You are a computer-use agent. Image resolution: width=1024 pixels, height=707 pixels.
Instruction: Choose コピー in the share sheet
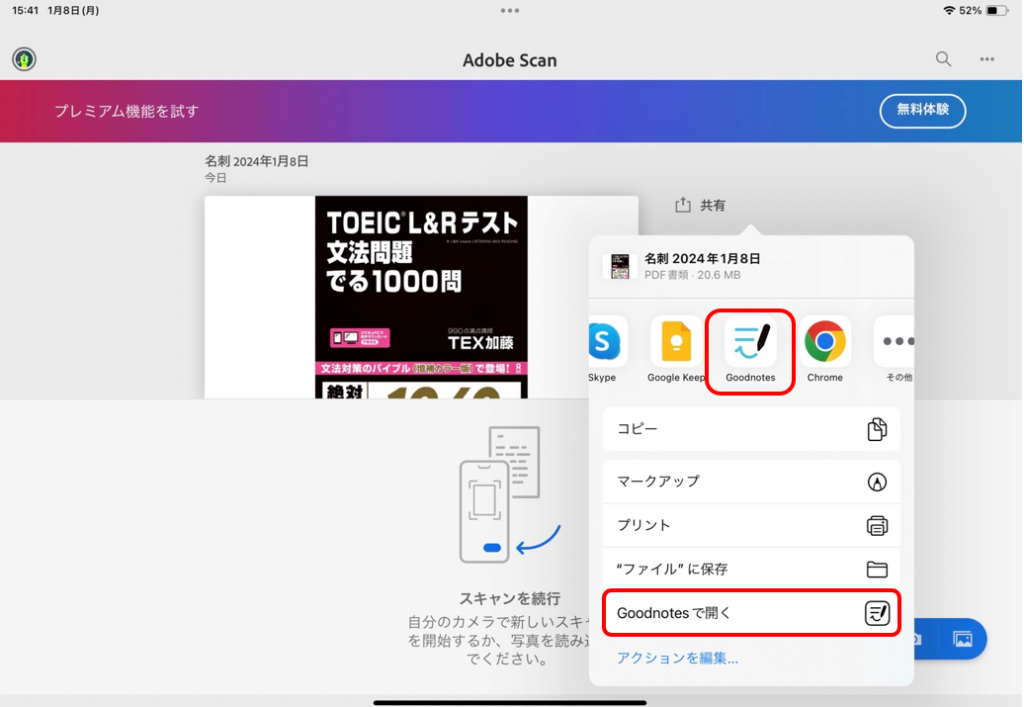[751, 430]
